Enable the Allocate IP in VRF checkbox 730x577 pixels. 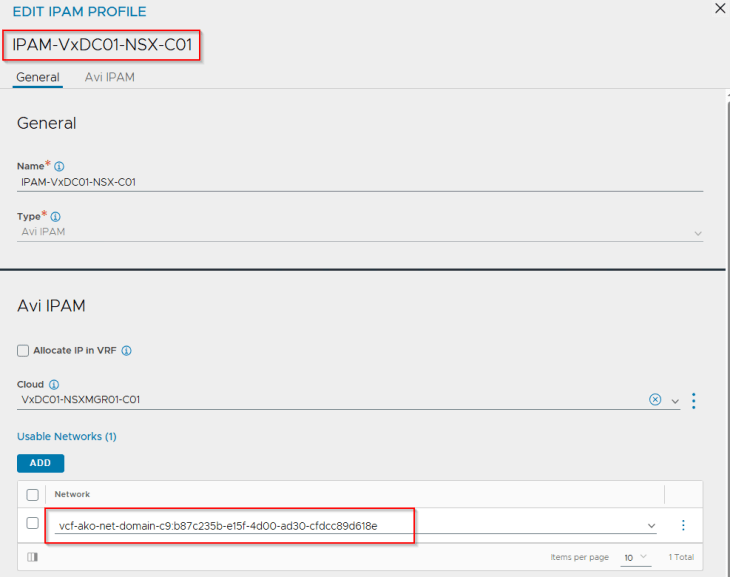point(23,351)
